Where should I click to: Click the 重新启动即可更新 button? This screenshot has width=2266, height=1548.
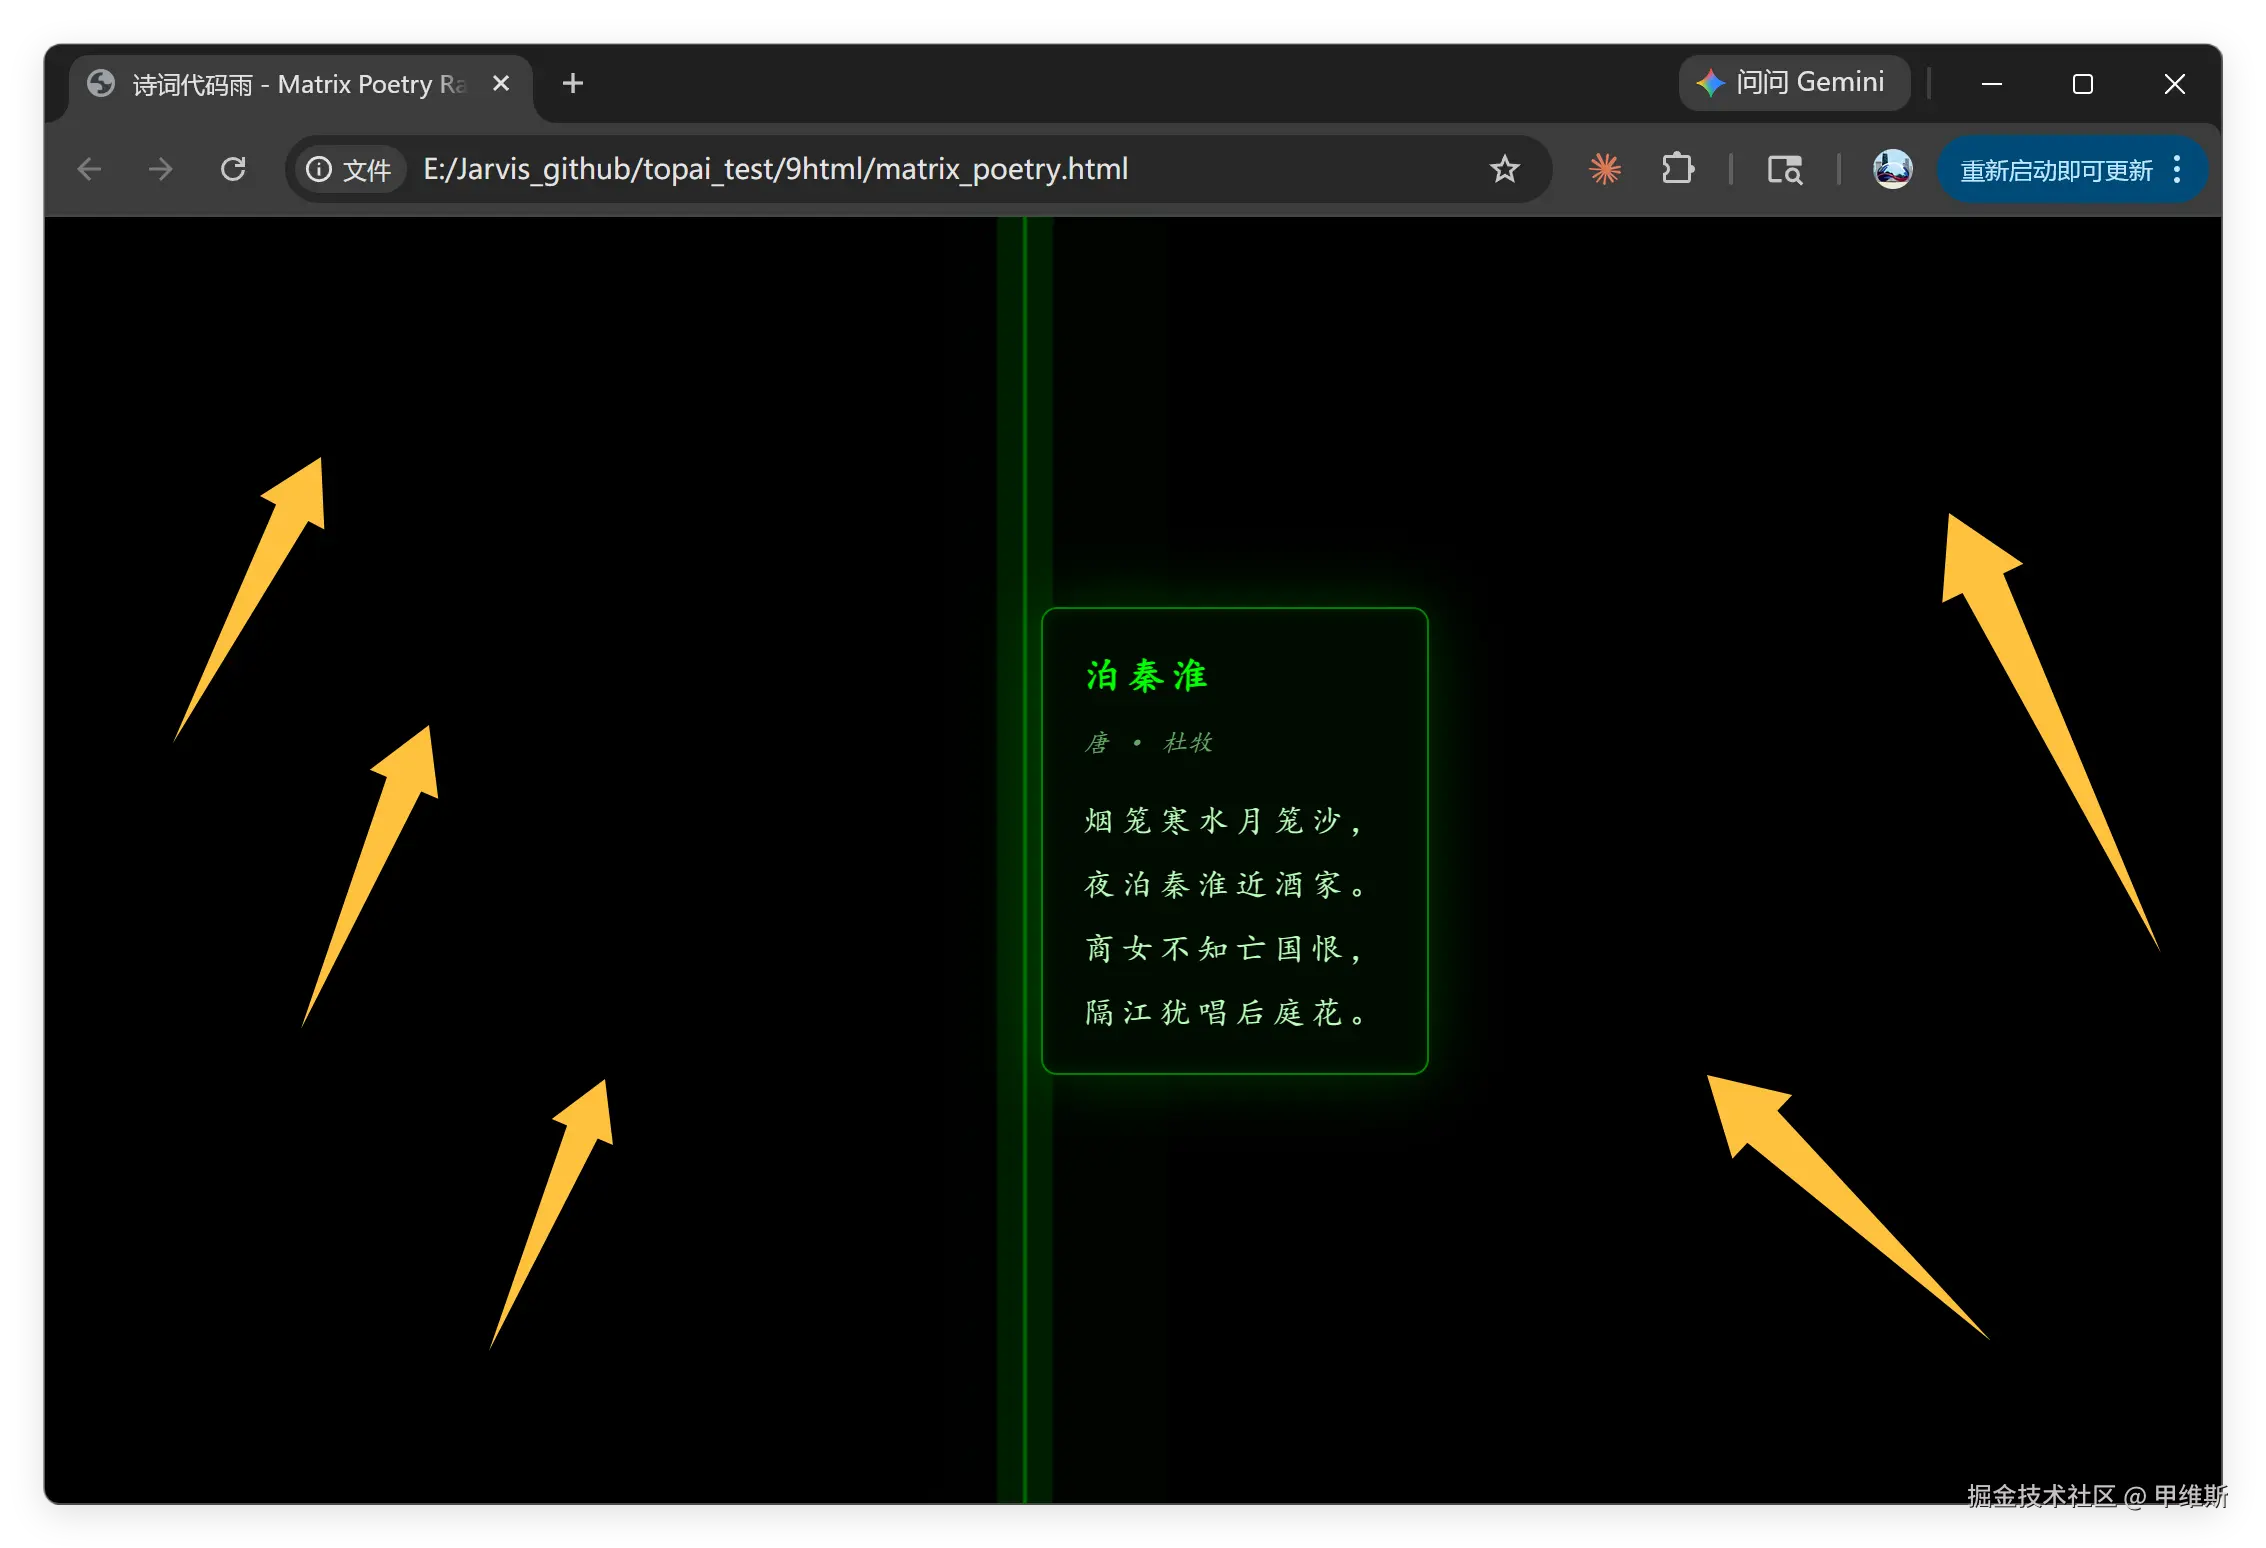point(2056,170)
